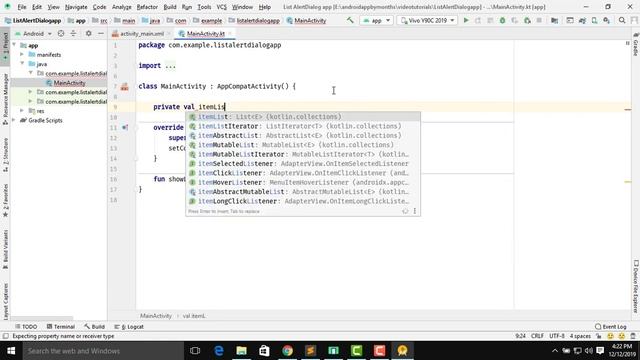640x360 pixels.
Task: Open the Build menu
Action: [170, 7]
